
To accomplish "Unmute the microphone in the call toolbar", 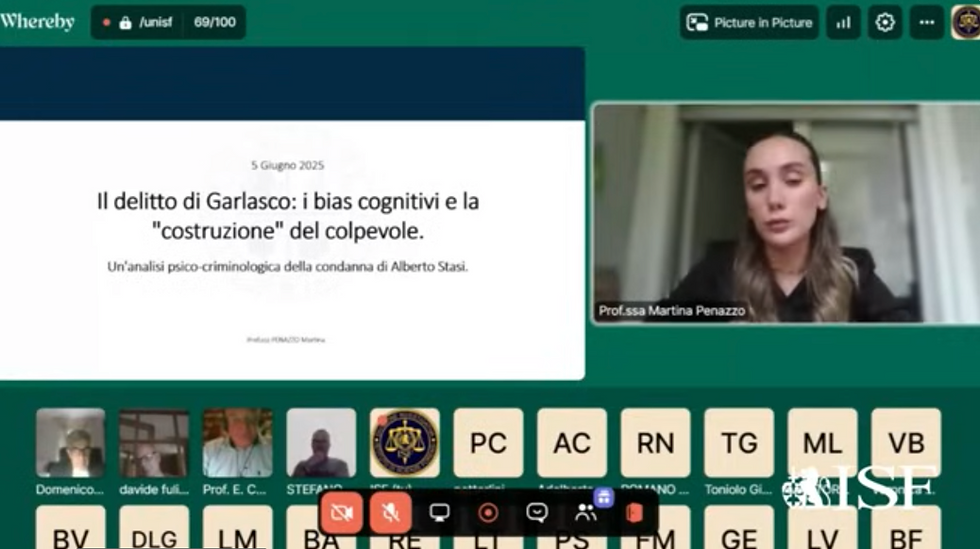I will (x=390, y=513).
